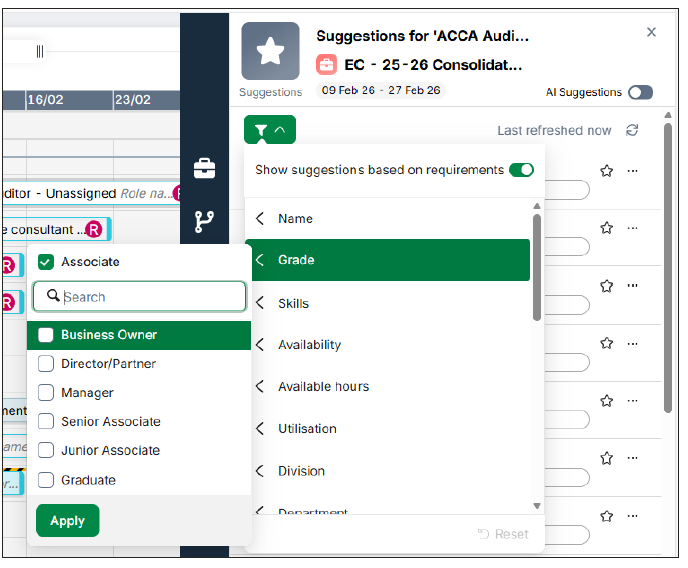688x568 pixels.
Task: Close the Suggestions panel
Action: click(651, 32)
